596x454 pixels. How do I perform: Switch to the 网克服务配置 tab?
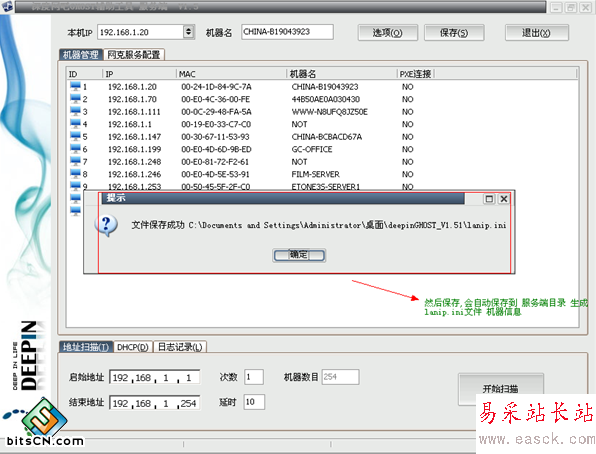tap(134, 55)
